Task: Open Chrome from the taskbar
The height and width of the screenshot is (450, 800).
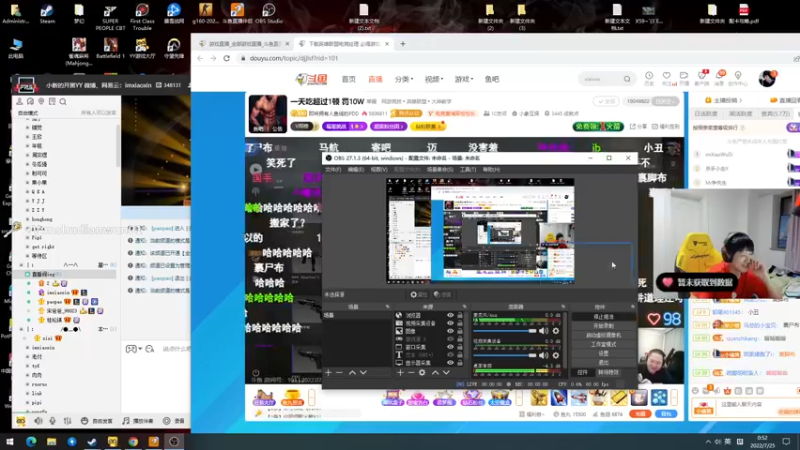Action: pos(133,442)
